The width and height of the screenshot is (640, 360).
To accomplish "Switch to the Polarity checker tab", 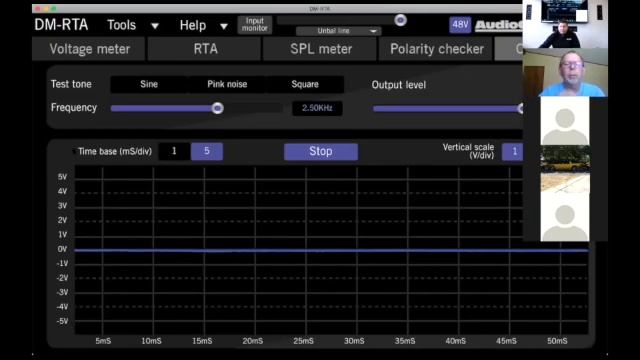I will 436,49.
